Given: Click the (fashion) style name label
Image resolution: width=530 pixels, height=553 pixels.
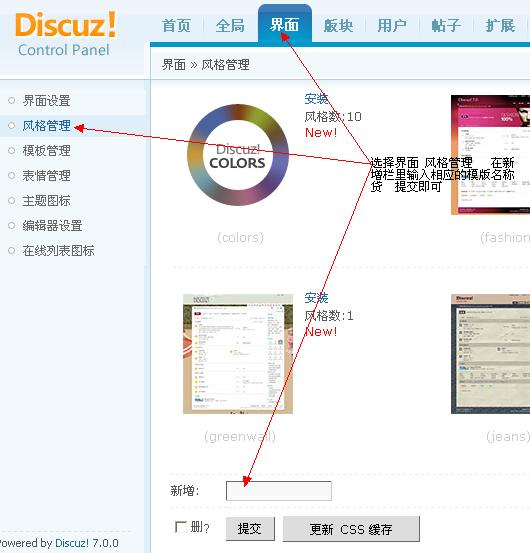Looking at the screenshot, I should pos(505,238).
